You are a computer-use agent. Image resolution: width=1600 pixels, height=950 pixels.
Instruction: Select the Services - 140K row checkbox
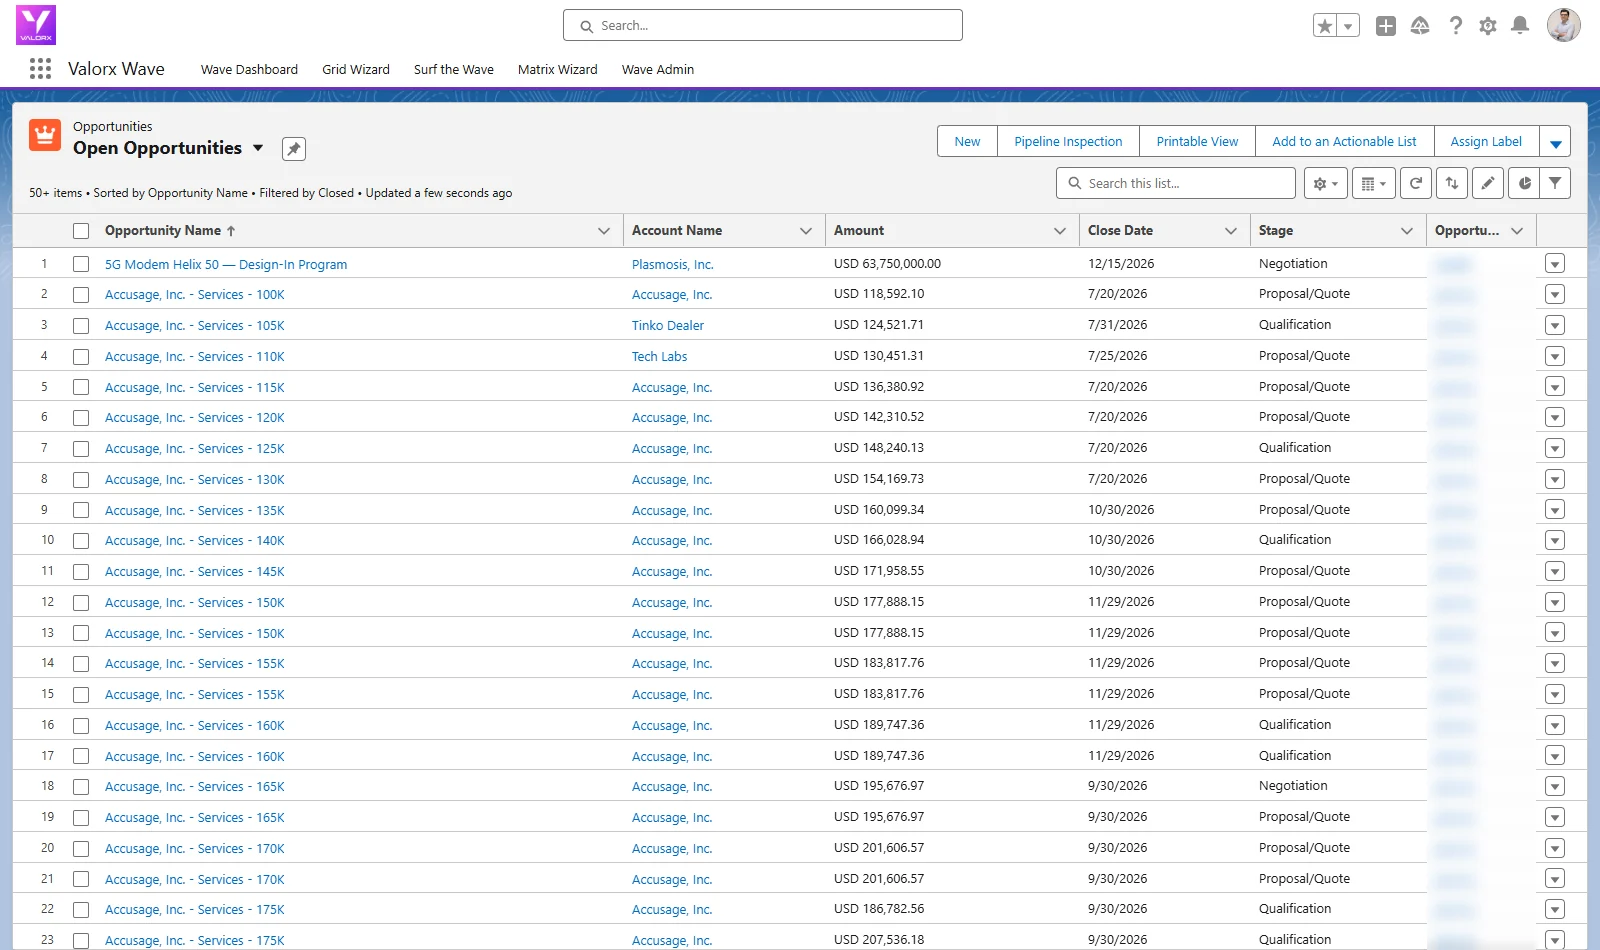point(81,541)
